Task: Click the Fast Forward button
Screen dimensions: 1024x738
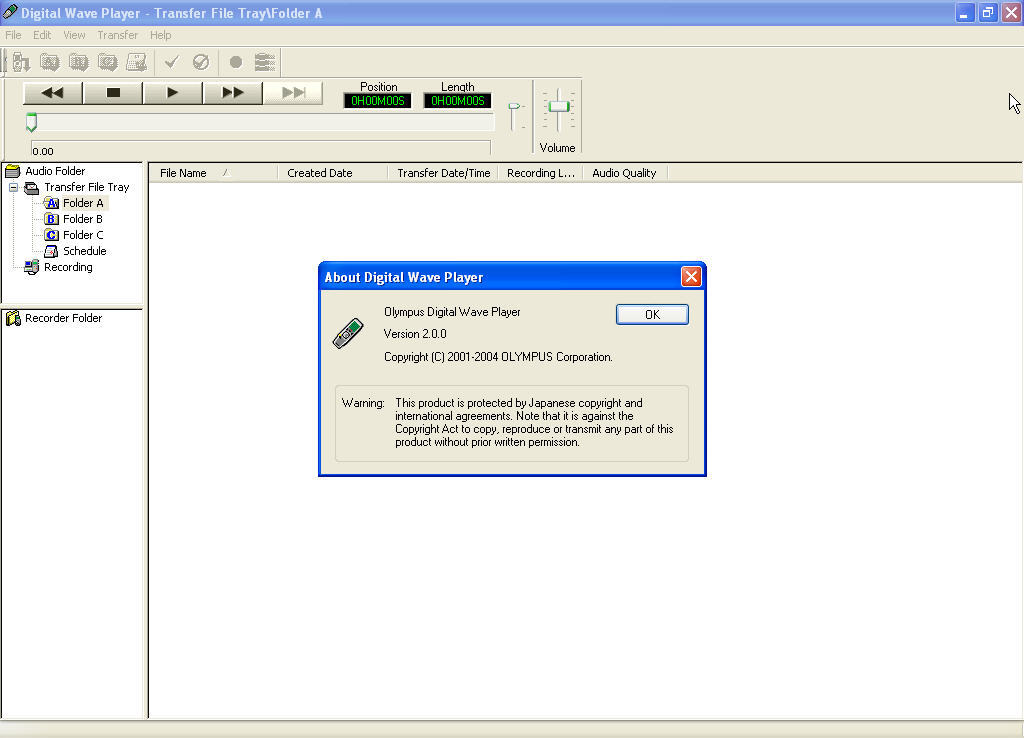Action: (232, 93)
